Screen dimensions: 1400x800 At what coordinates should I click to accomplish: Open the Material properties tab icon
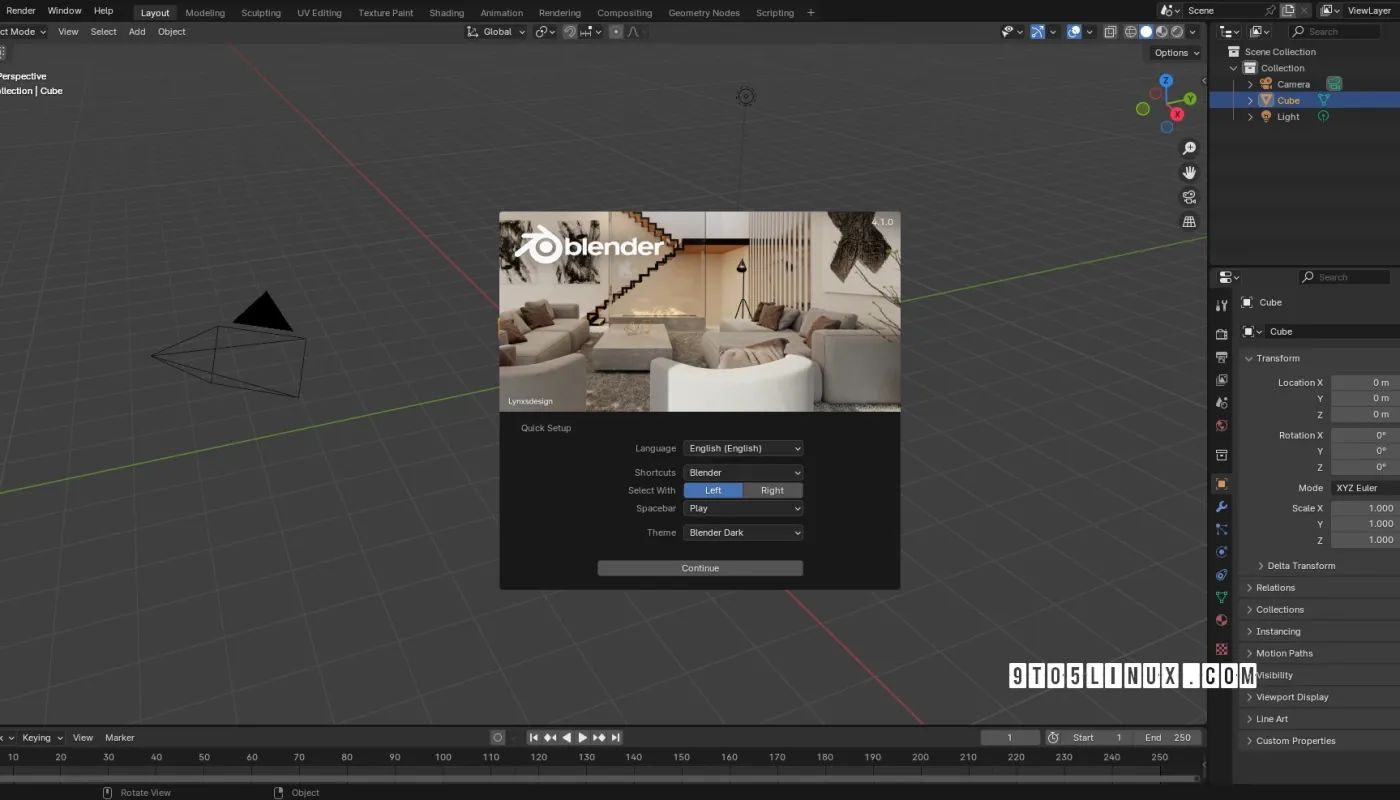click(1221, 621)
